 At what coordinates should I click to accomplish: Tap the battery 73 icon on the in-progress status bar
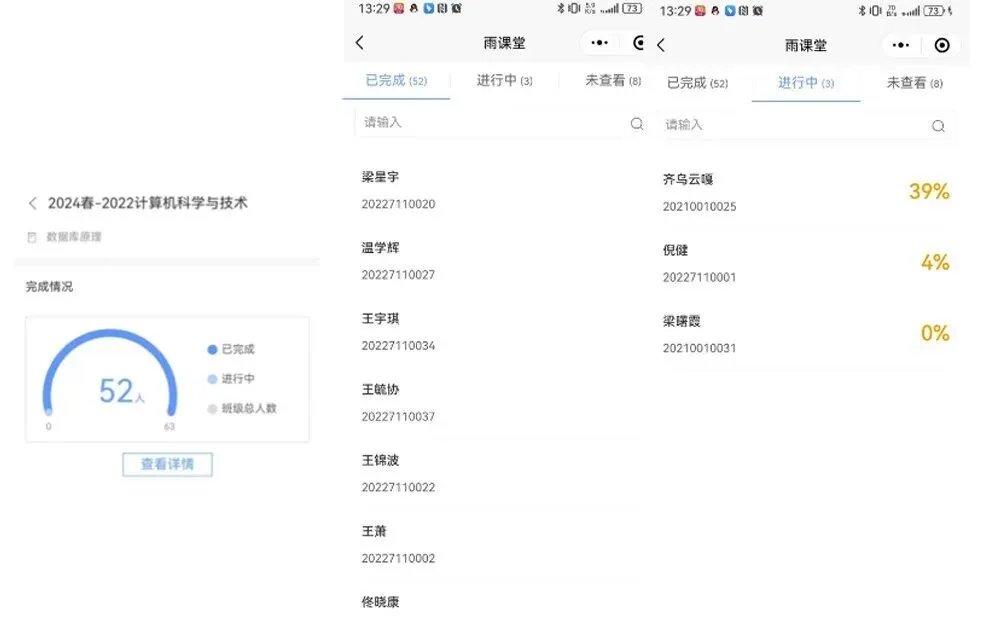pos(934,11)
